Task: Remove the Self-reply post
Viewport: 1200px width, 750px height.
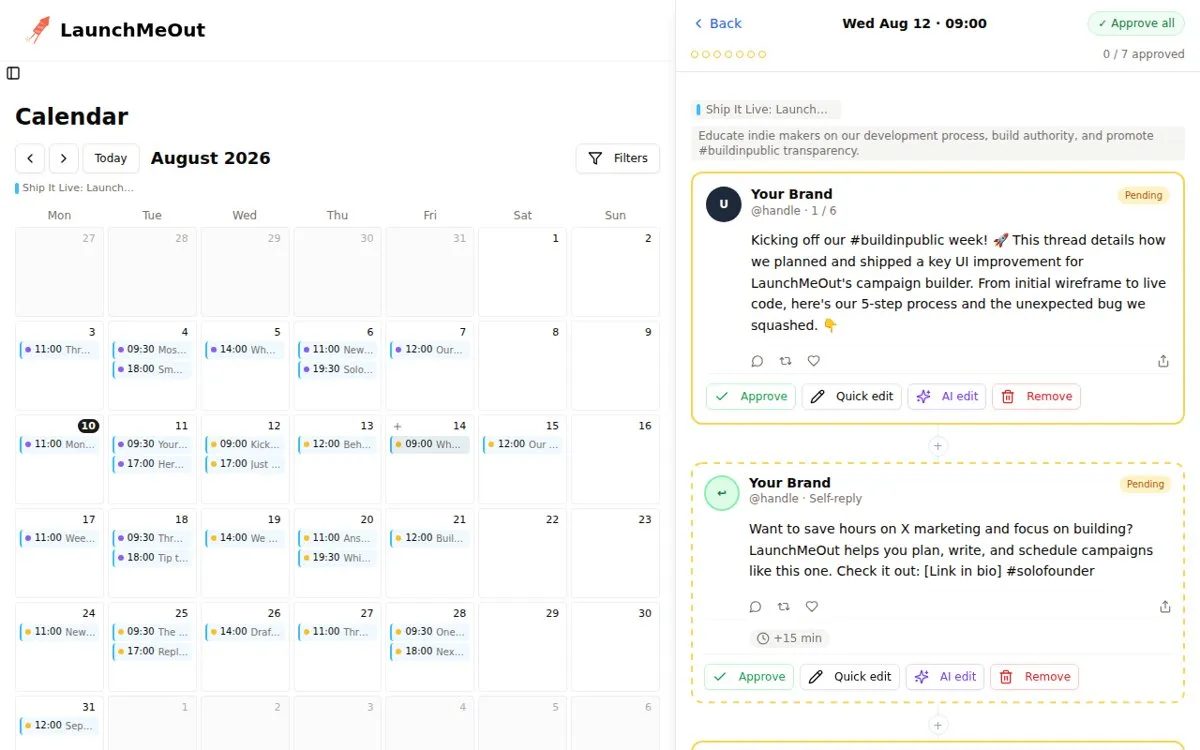Action: pyautogui.click(x=1034, y=676)
